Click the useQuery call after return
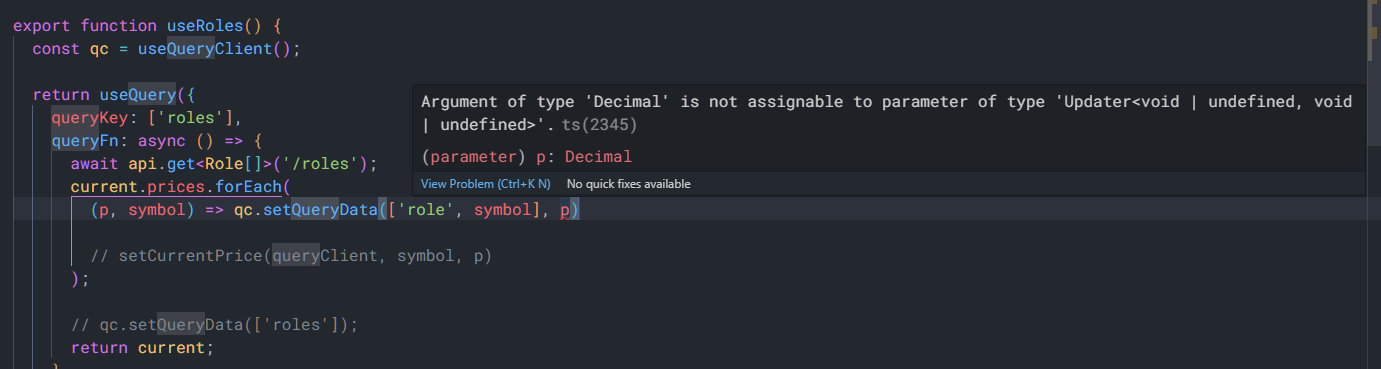The width and height of the screenshot is (1381, 369). tap(137, 95)
